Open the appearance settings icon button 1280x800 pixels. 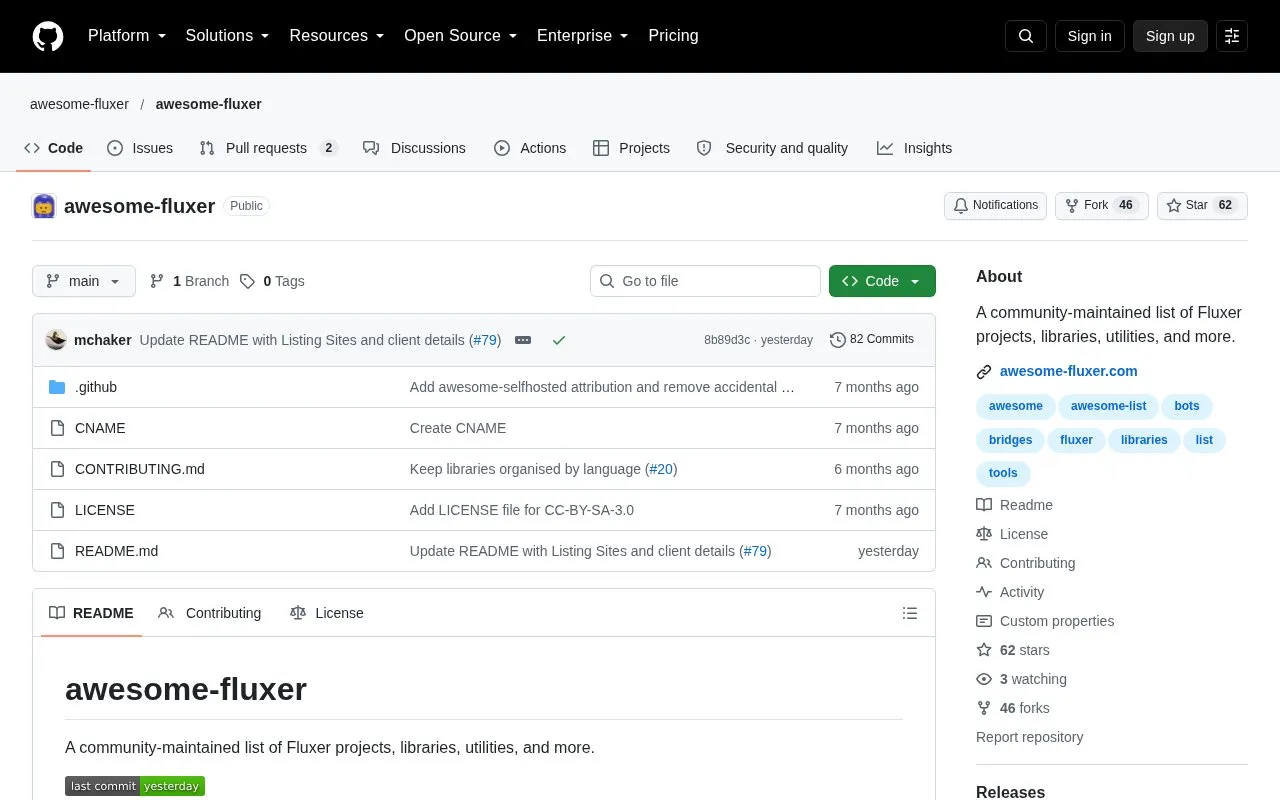(x=1232, y=36)
